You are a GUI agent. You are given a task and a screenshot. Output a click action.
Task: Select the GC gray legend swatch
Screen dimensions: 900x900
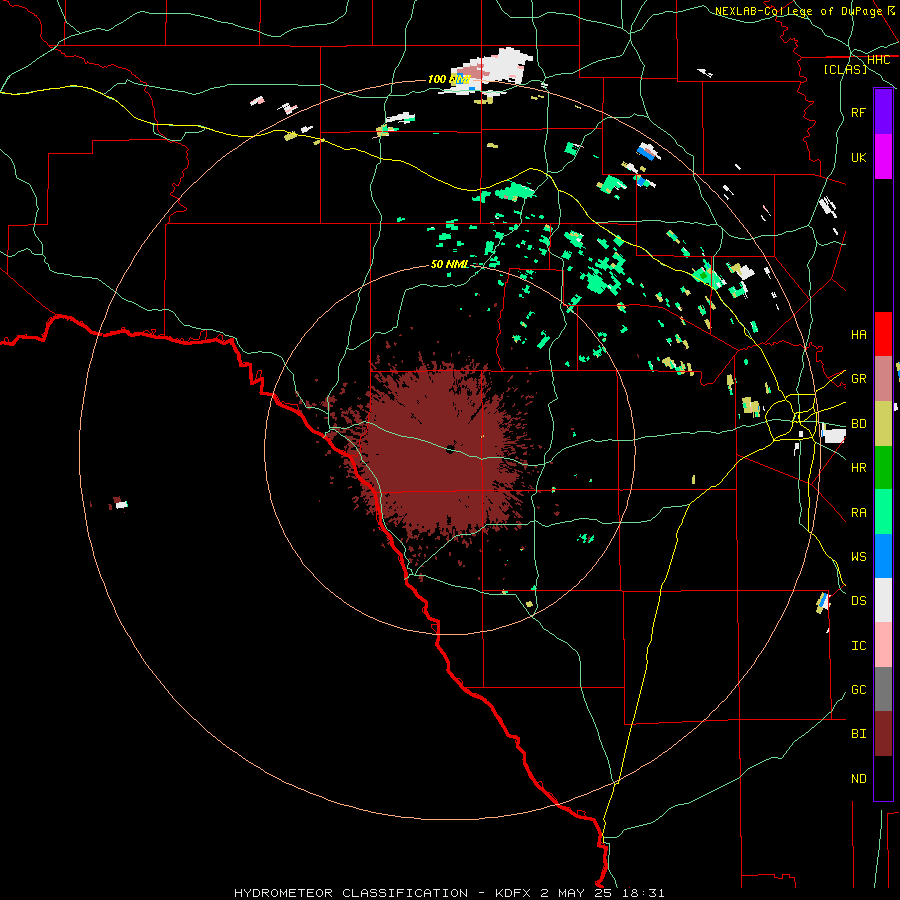coord(883,689)
